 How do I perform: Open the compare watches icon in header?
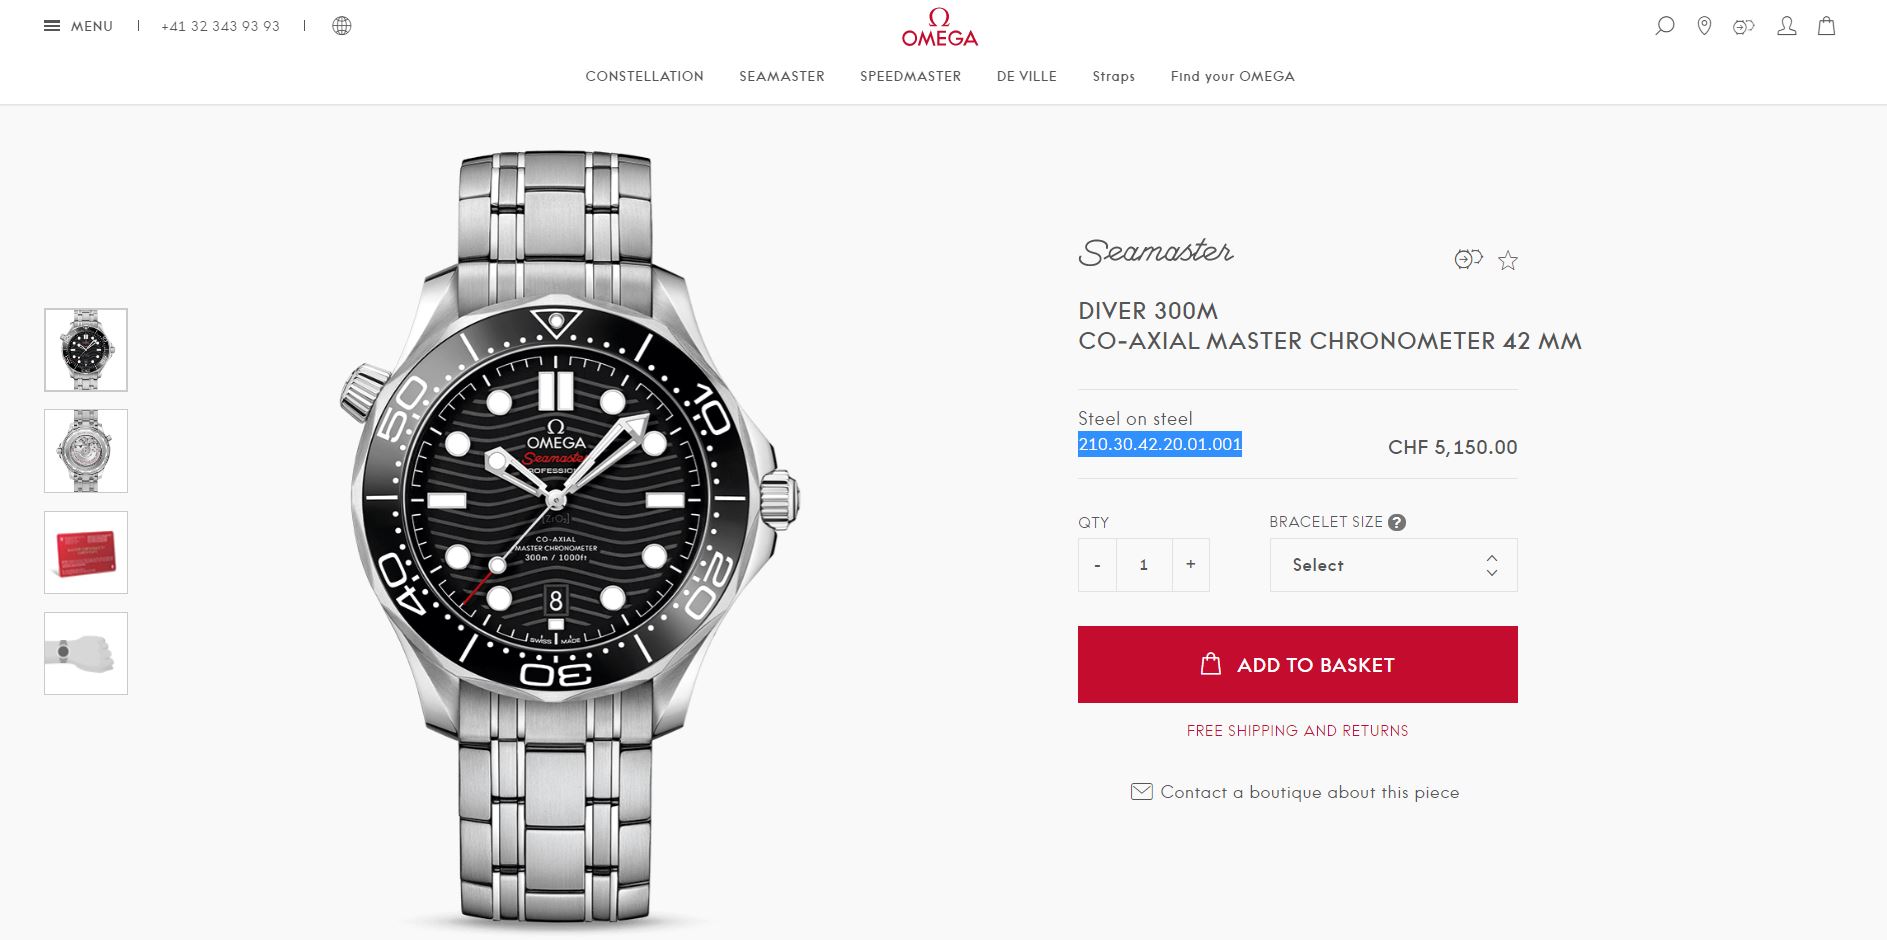1744,27
